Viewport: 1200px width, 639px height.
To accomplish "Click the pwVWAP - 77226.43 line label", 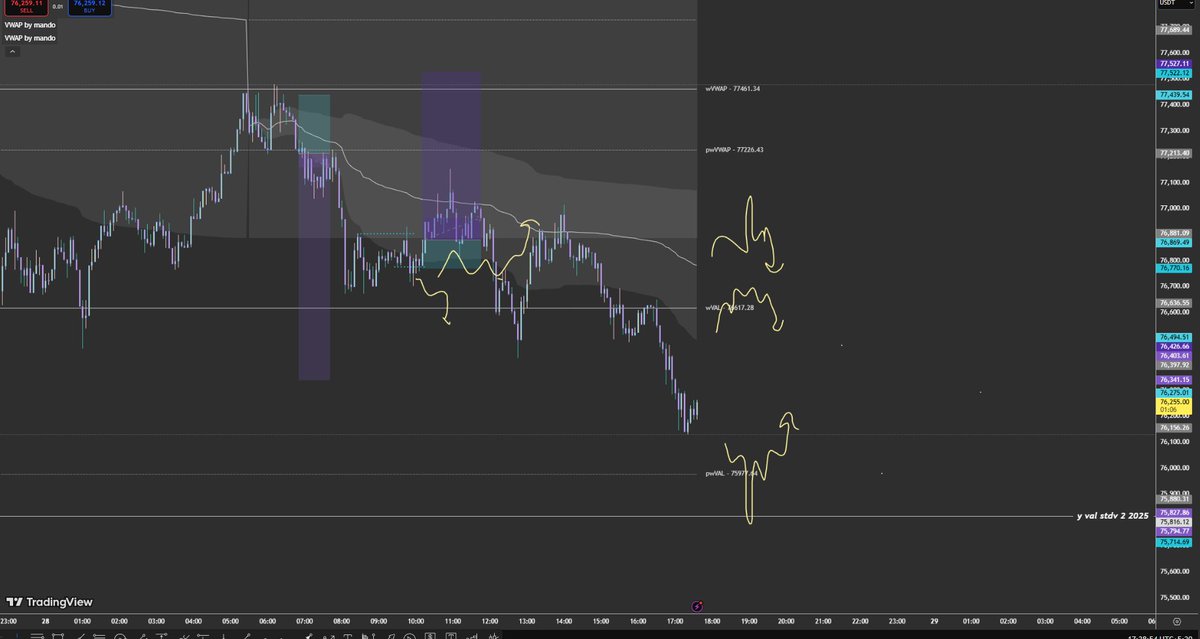I will 734,150.
